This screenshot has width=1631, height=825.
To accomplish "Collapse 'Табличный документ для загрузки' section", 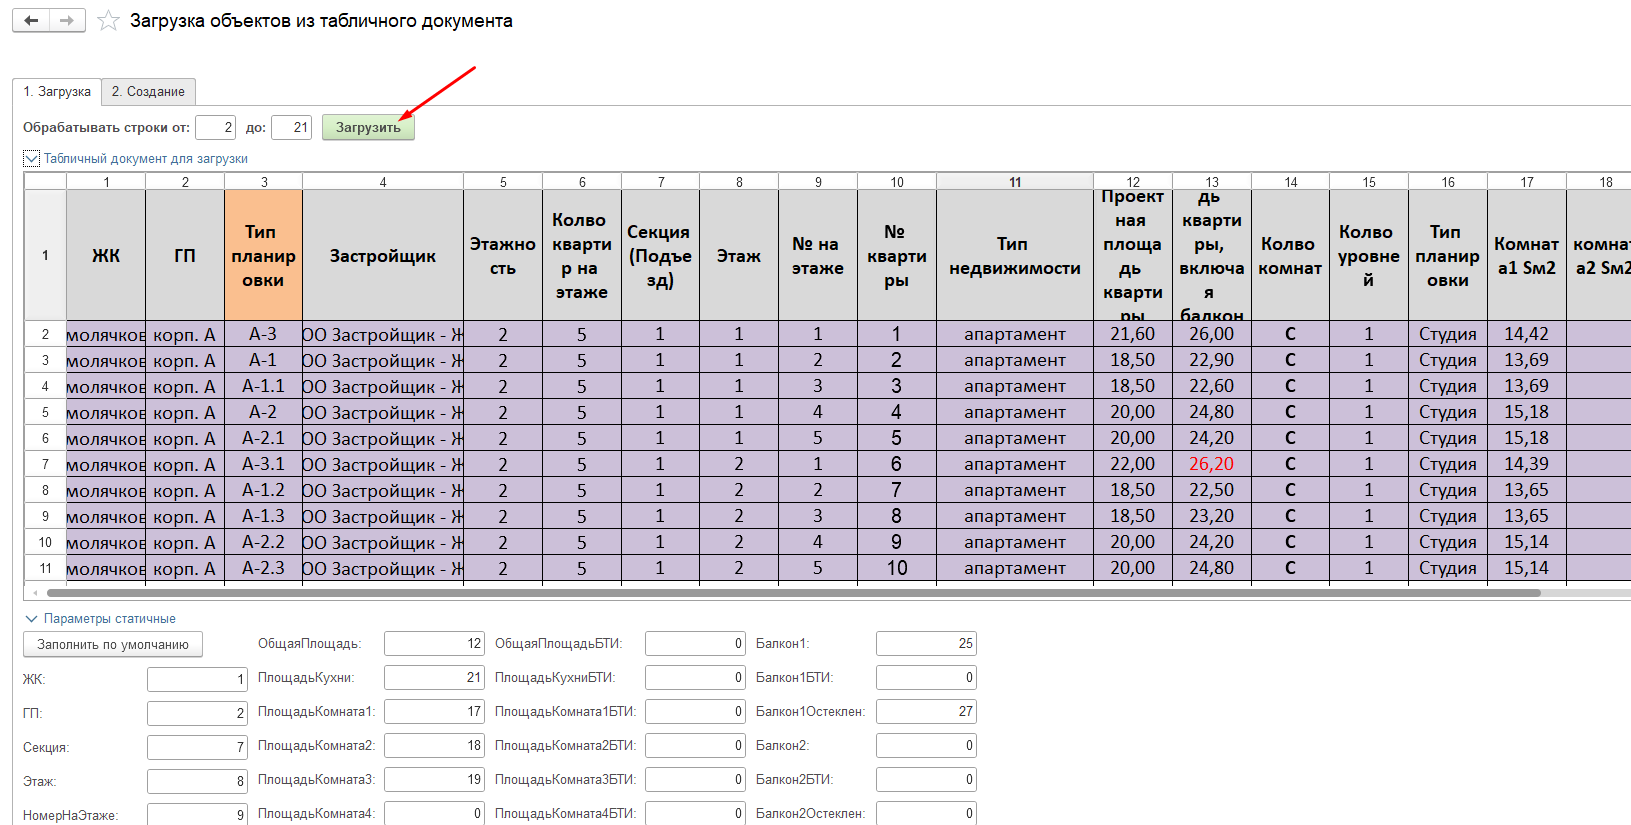I will point(32,158).
